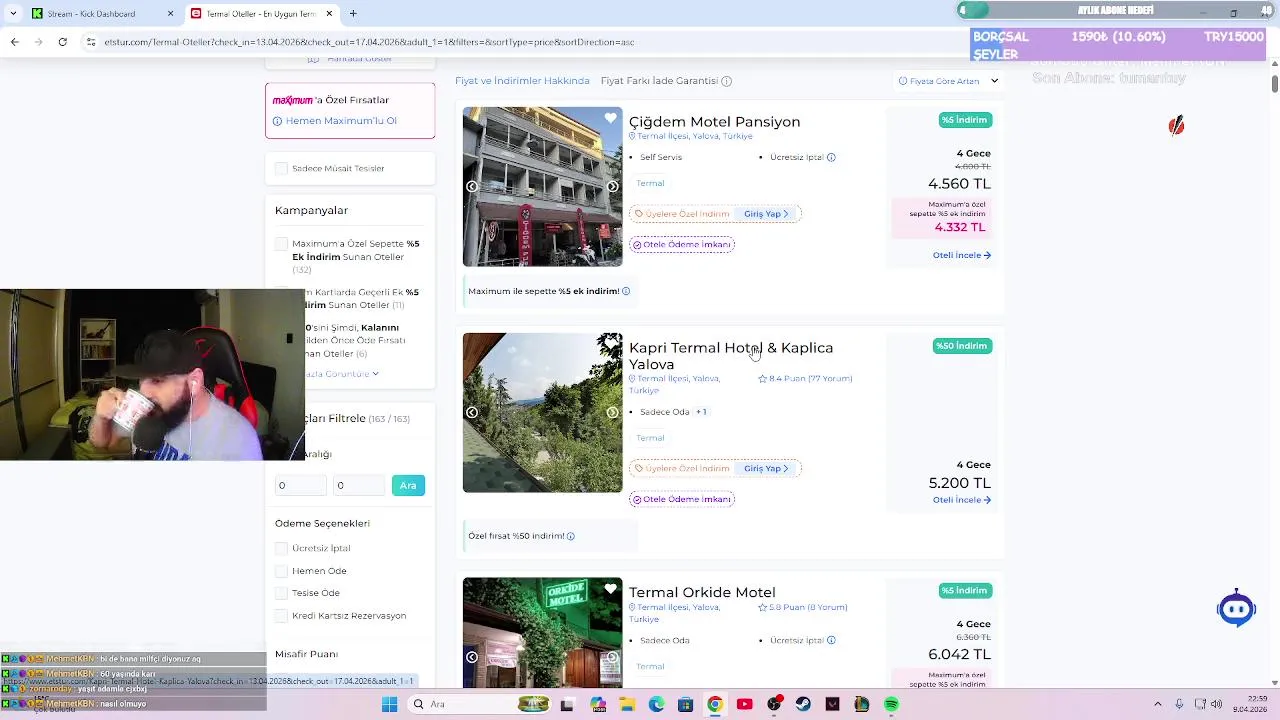Click maximum price input field
The width and height of the screenshot is (1280, 720).
click(x=359, y=485)
